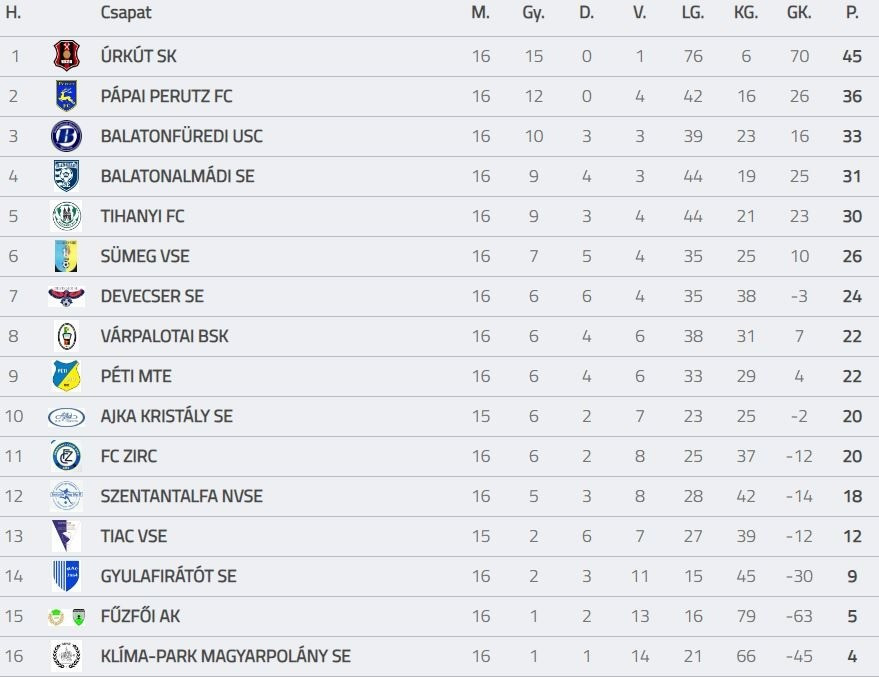The width and height of the screenshot is (879, 677).
Task: Open the VÁRPALOTAI BSK team link
Action: [164, 336]
